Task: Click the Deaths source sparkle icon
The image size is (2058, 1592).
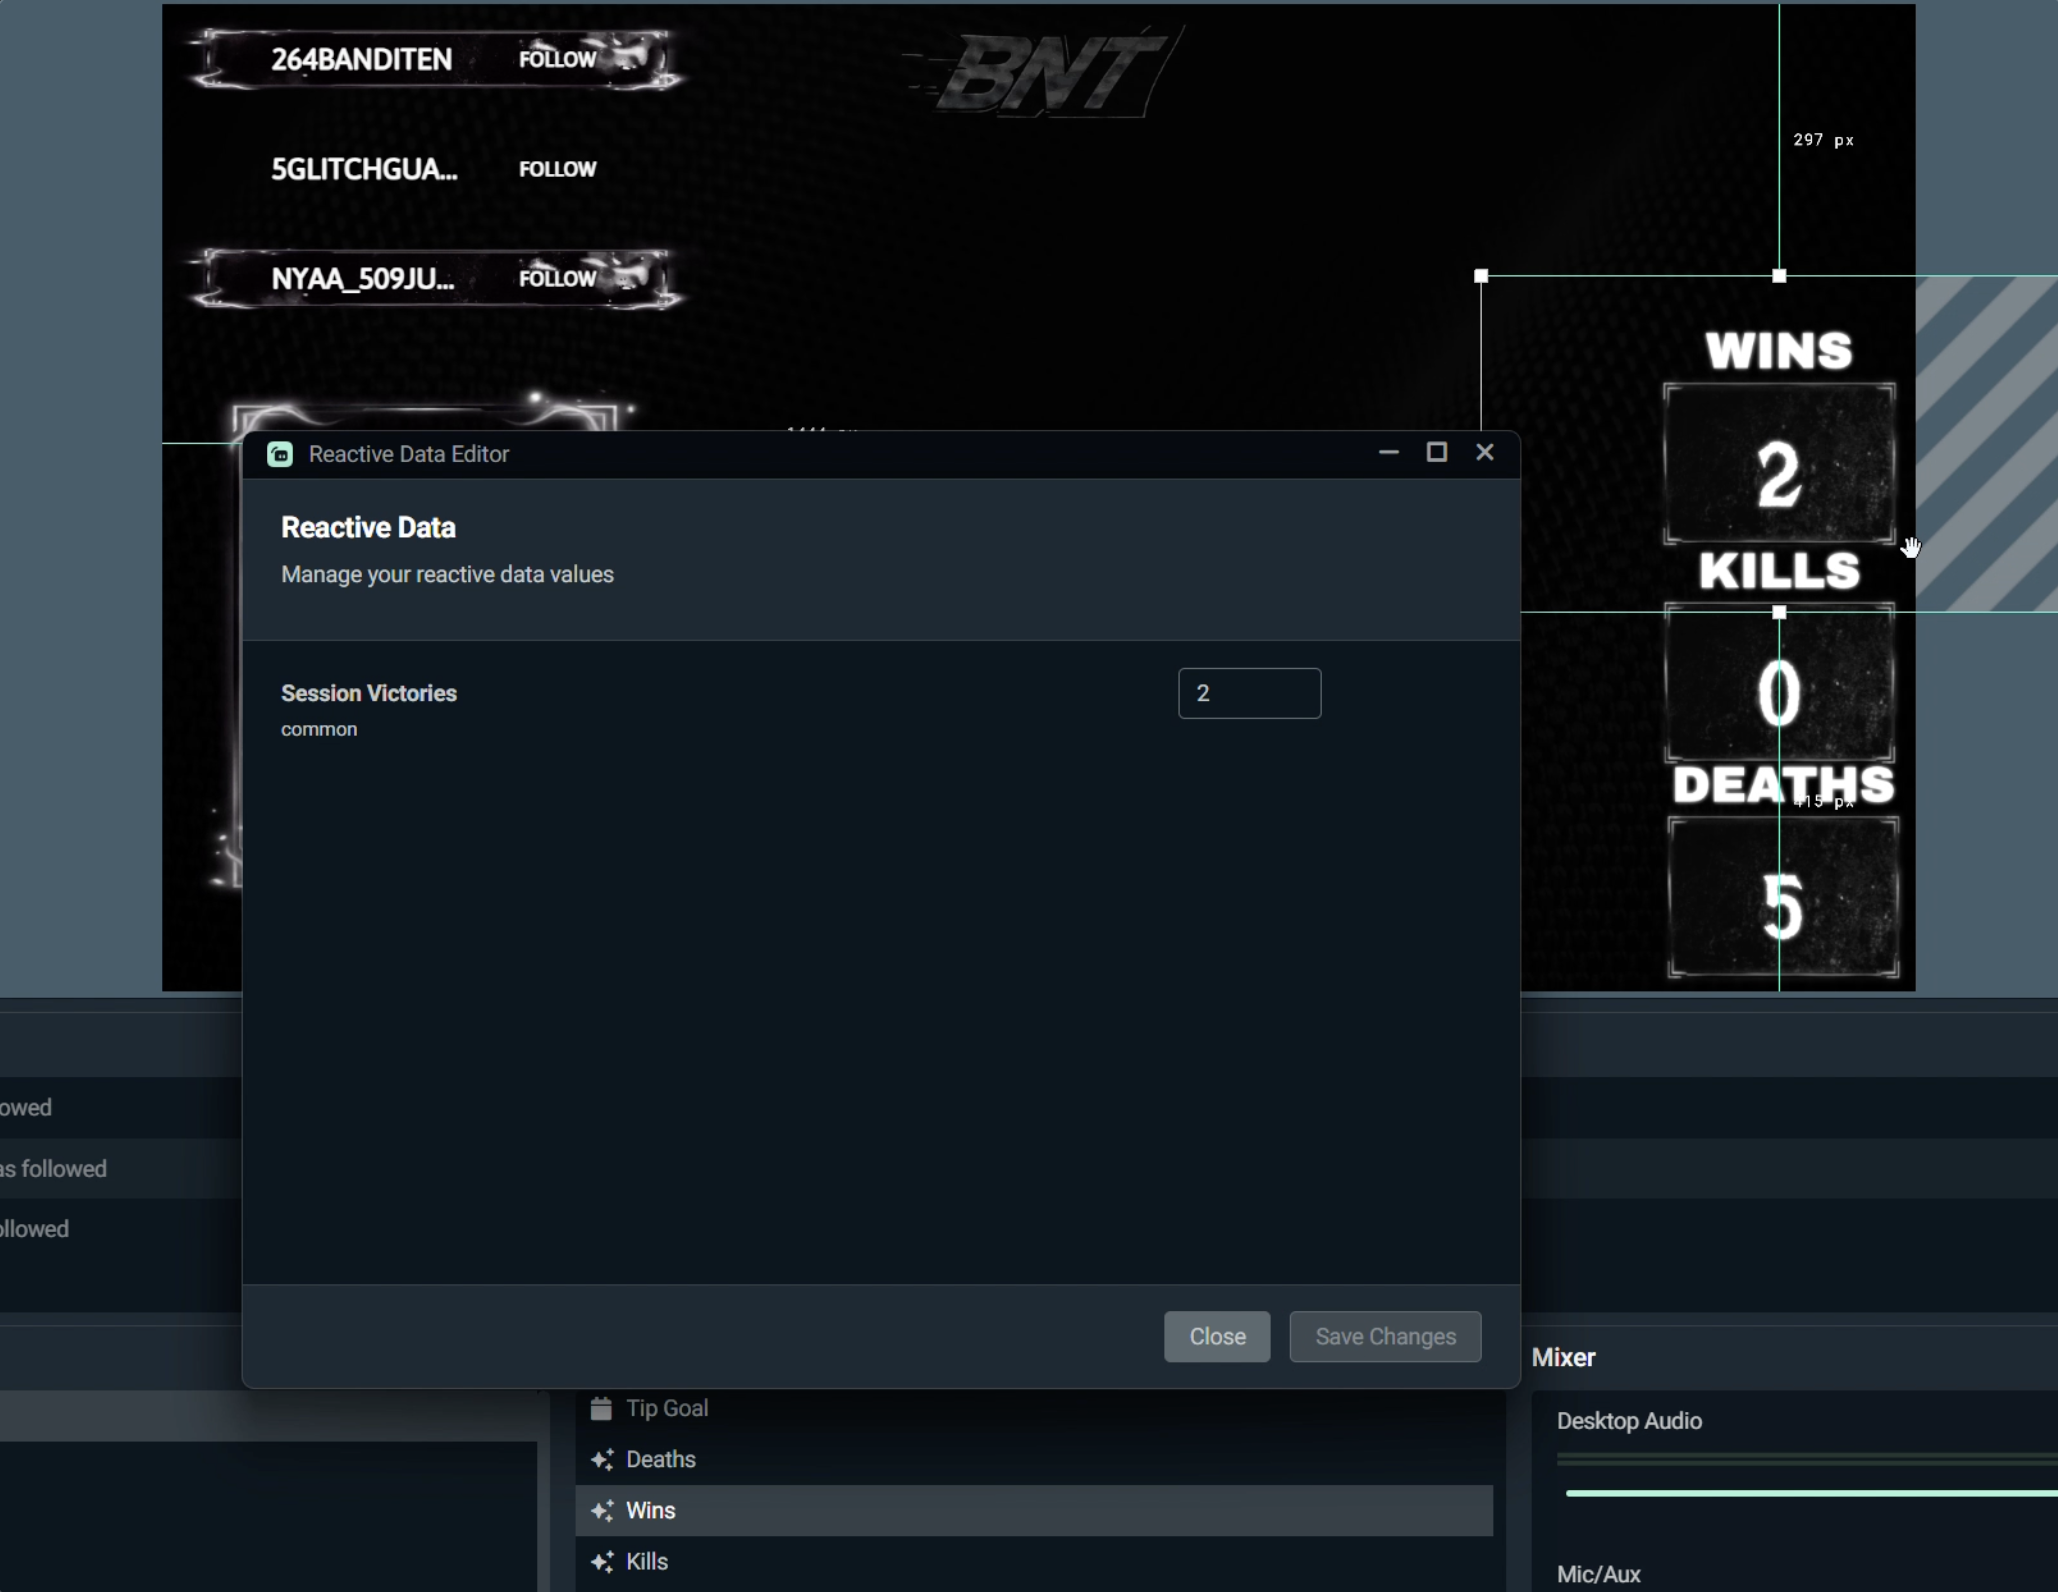Action: click(602, 1459)
